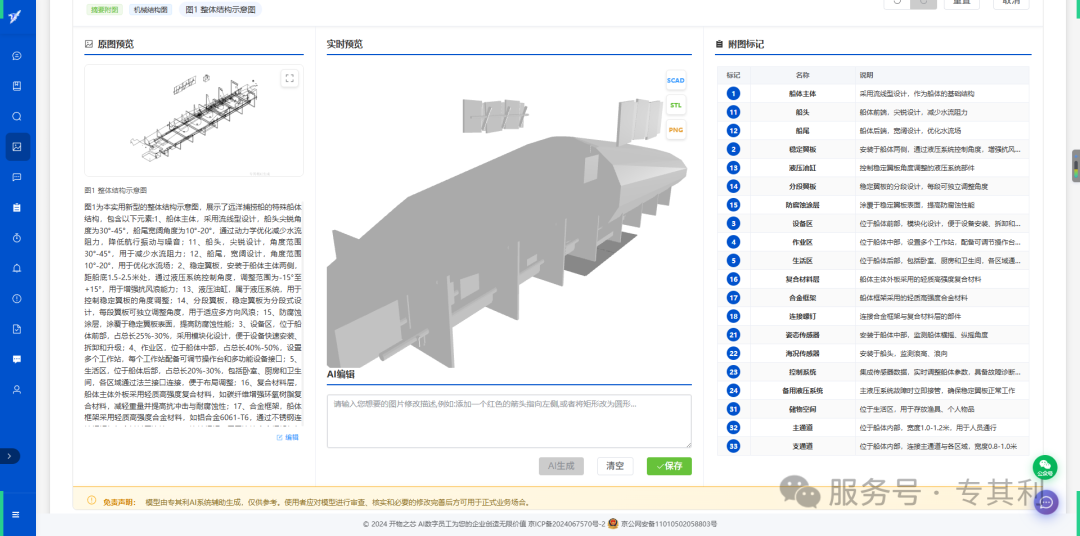Open the clipboard icon in the sidebar
Screen dimensions: 1080x536
point(17,207)
